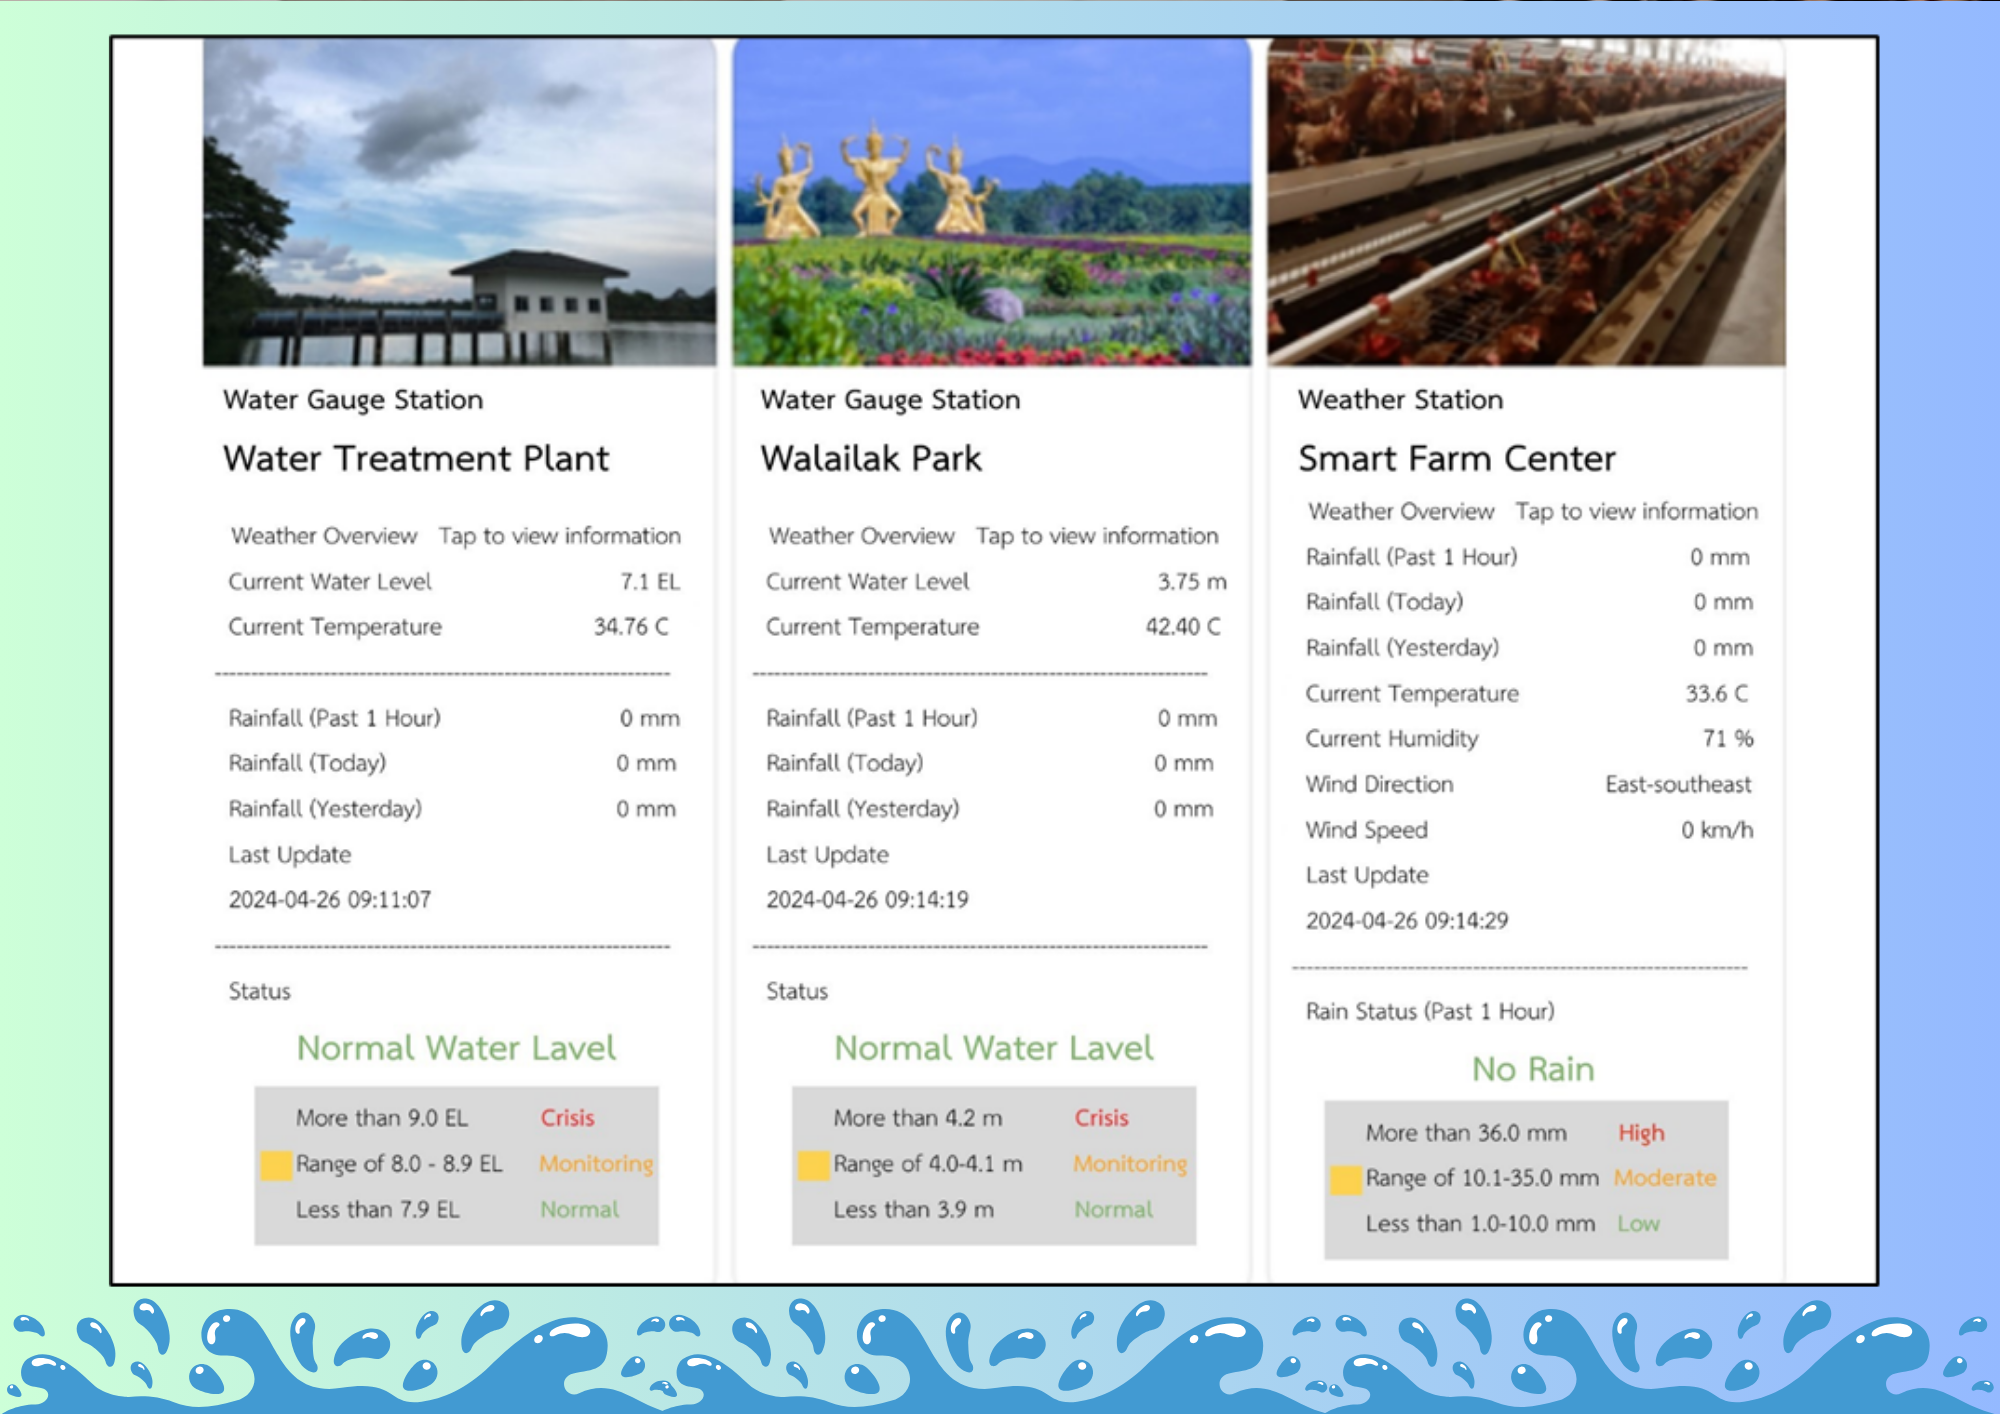The height and width of the screenshot is (1414, 2000).
Task: Select the Walailak Park title
Action: pos(871,459)
